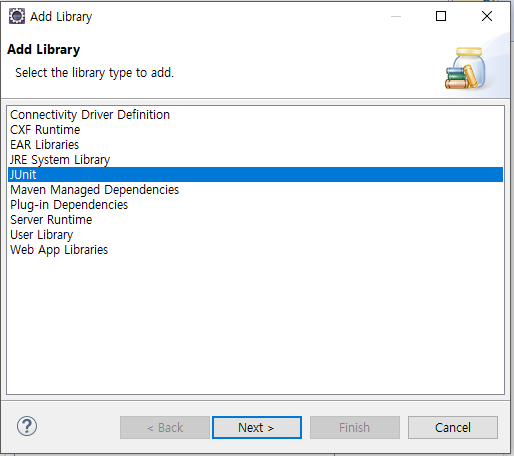Close the Add Library dialog
Image resolution: width=514 pixels, height=456 pixels.
pos(487,16)
